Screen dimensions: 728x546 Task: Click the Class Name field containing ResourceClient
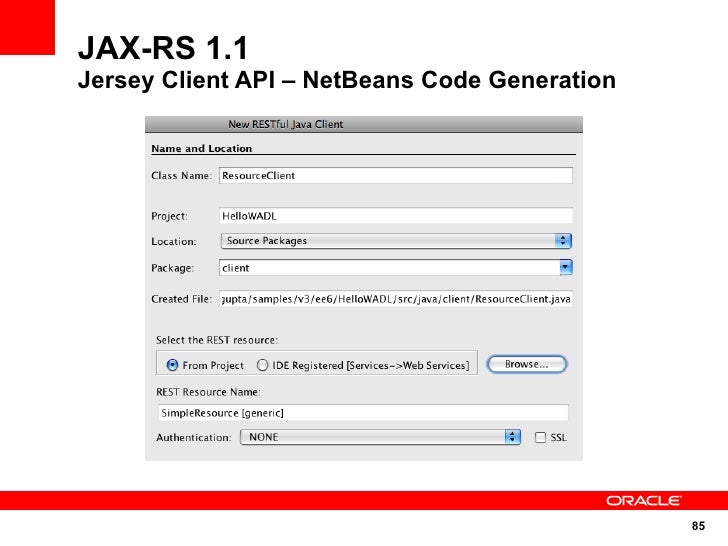(396, 176)
